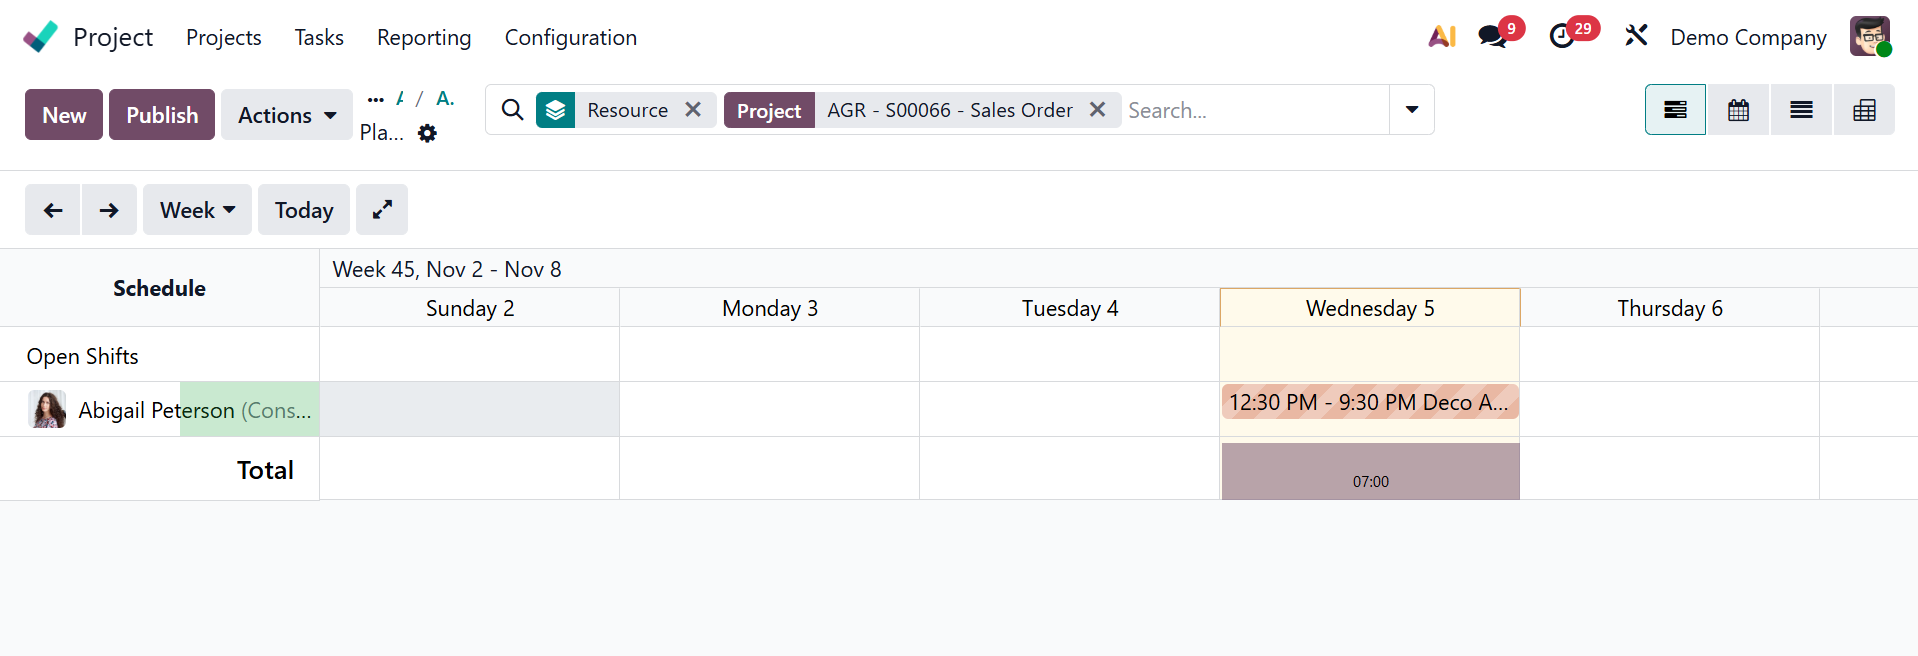Click the debug tools wrench icon
Image resolution: width=1918 pixels, height=656 pixels.
(x=1636, y=37)
